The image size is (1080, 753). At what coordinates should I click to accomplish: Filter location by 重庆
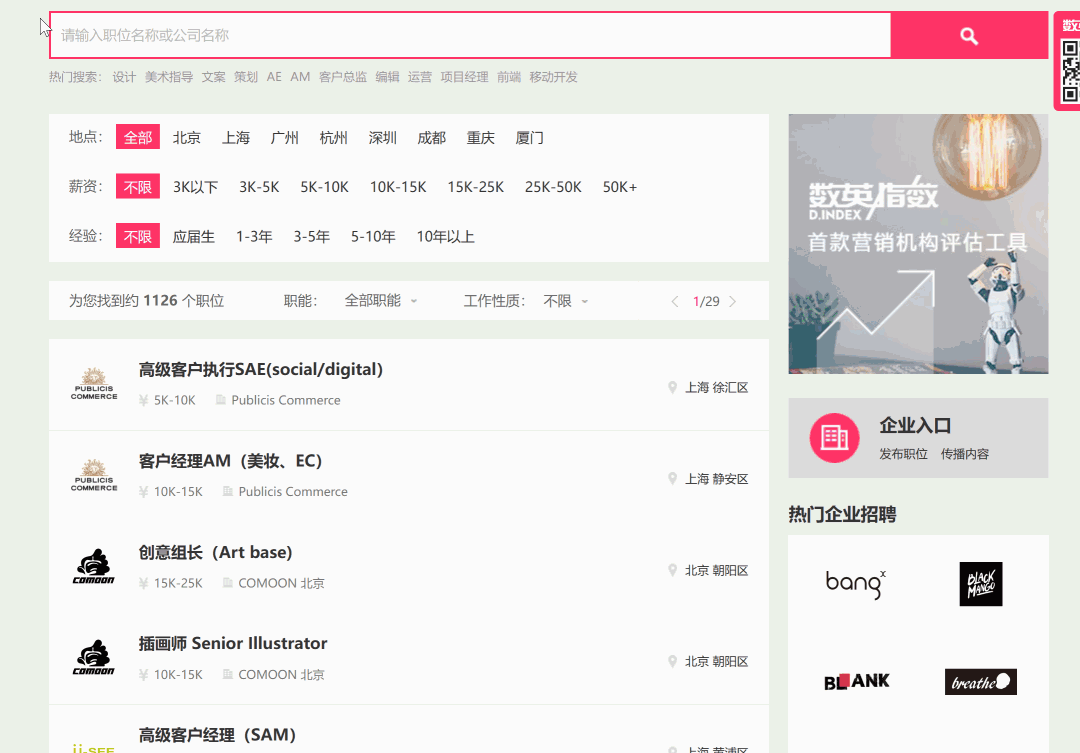coord(480,138)
